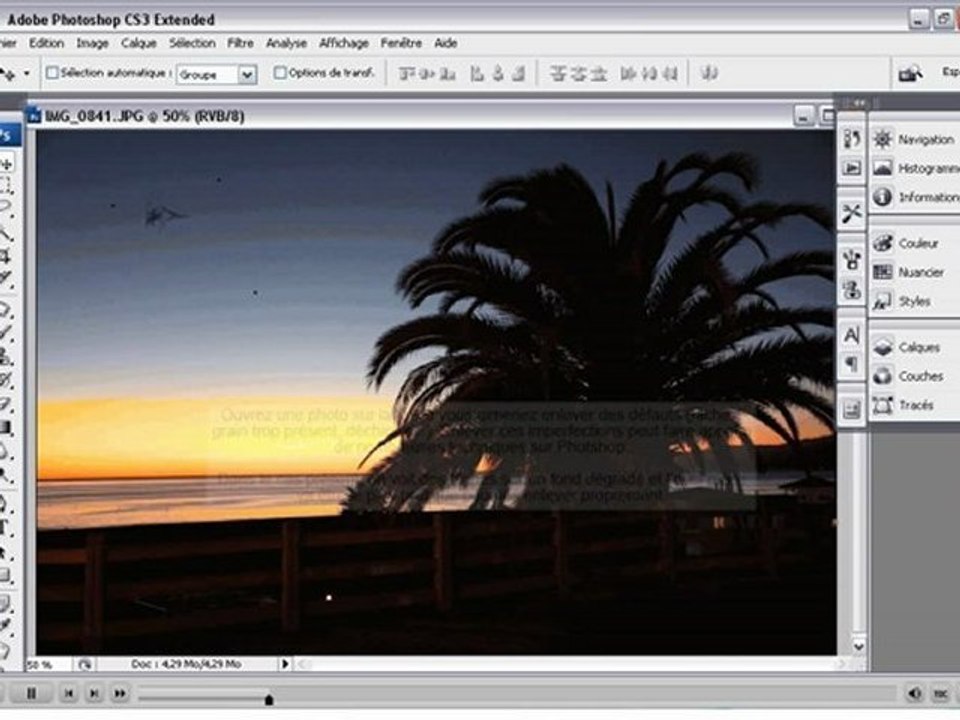Click the fast-forward button
The width and height of the screenshot is (960, 720).
point(120,693)
